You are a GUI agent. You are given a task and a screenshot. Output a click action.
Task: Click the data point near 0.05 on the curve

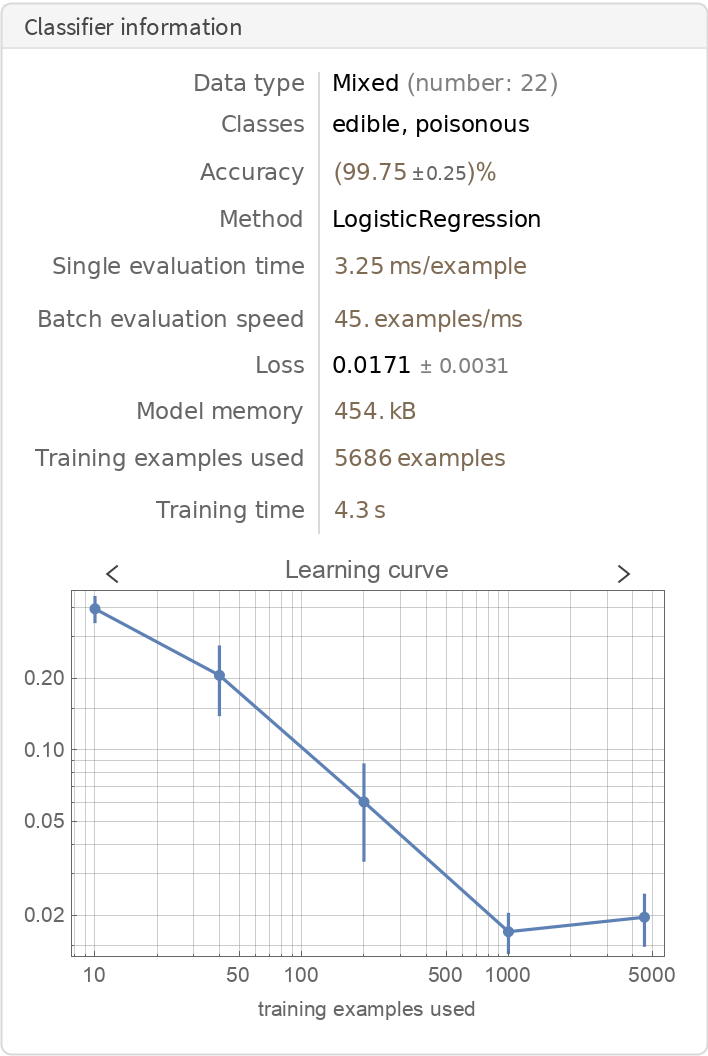coord(364,801)
